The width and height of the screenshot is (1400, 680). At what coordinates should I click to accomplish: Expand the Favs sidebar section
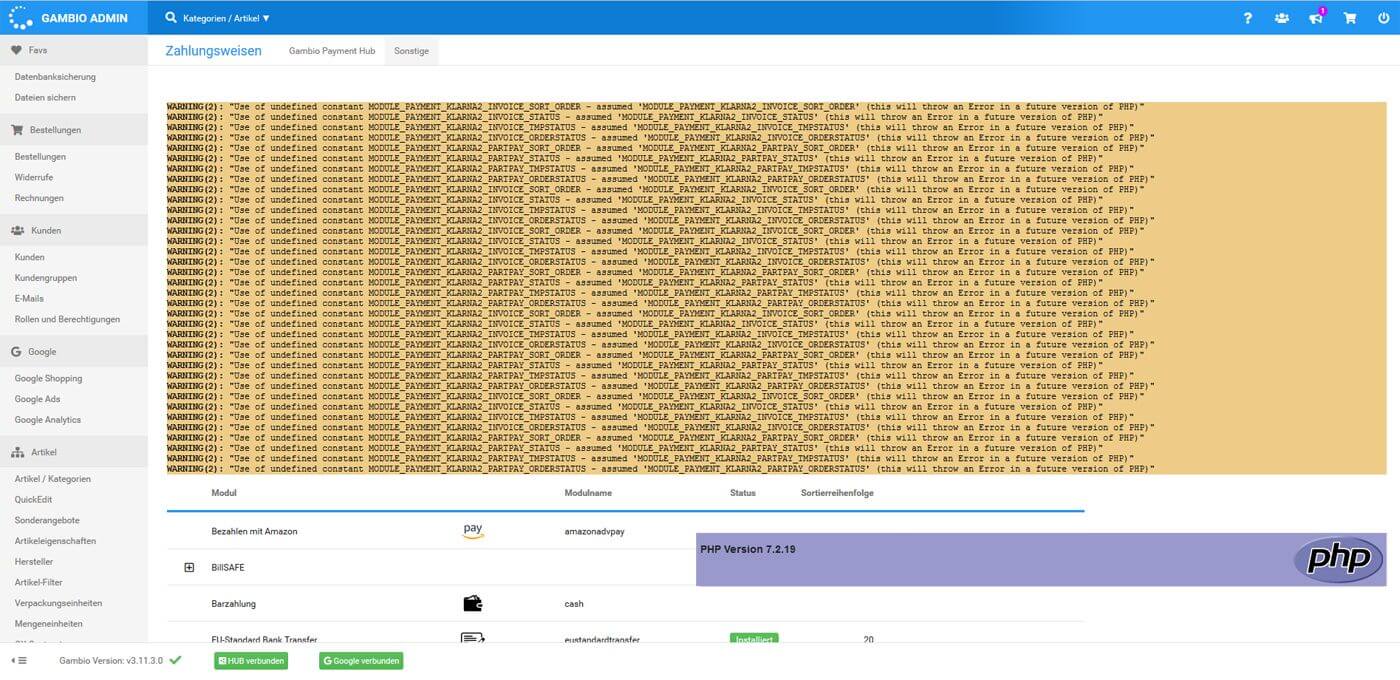[x=74, y=50]
